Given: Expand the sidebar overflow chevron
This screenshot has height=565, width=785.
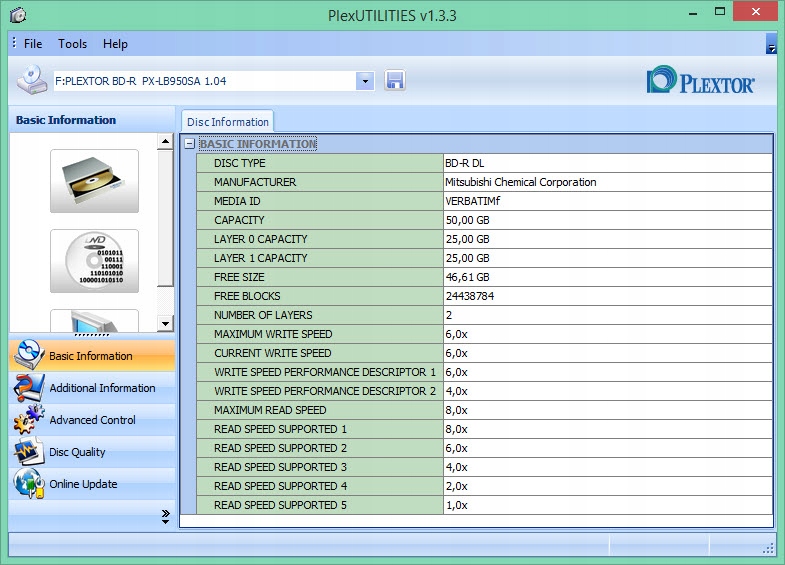Looking at the screenshot, I should 165,515.
